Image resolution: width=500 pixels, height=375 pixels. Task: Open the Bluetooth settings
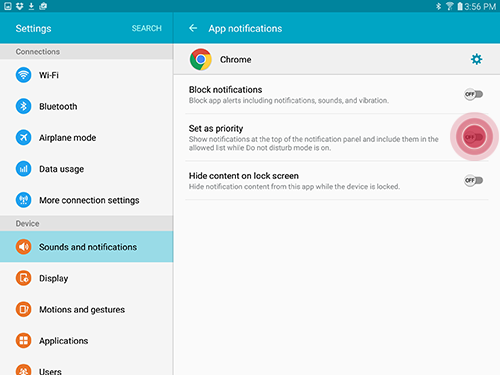[x=87, y=106]
